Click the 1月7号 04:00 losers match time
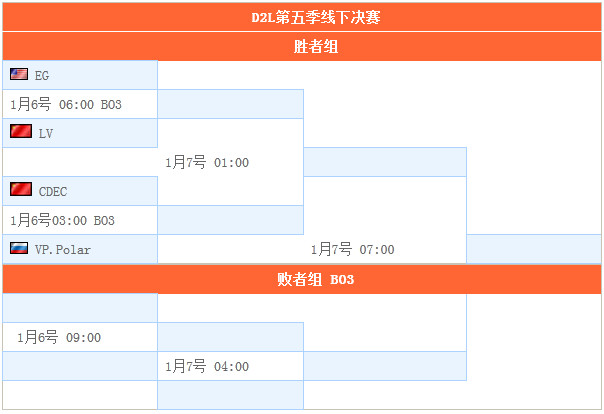This screenshot has width=604, height=414. (x=207, y=366)
